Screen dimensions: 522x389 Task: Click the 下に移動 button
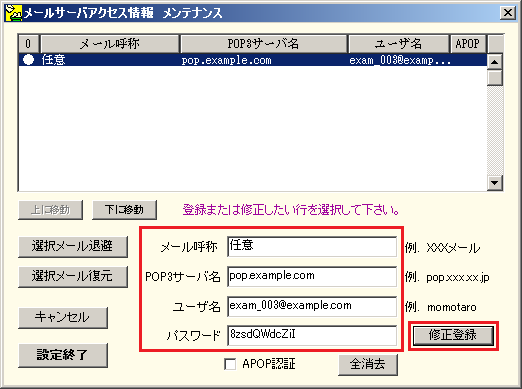coord(124,210)
